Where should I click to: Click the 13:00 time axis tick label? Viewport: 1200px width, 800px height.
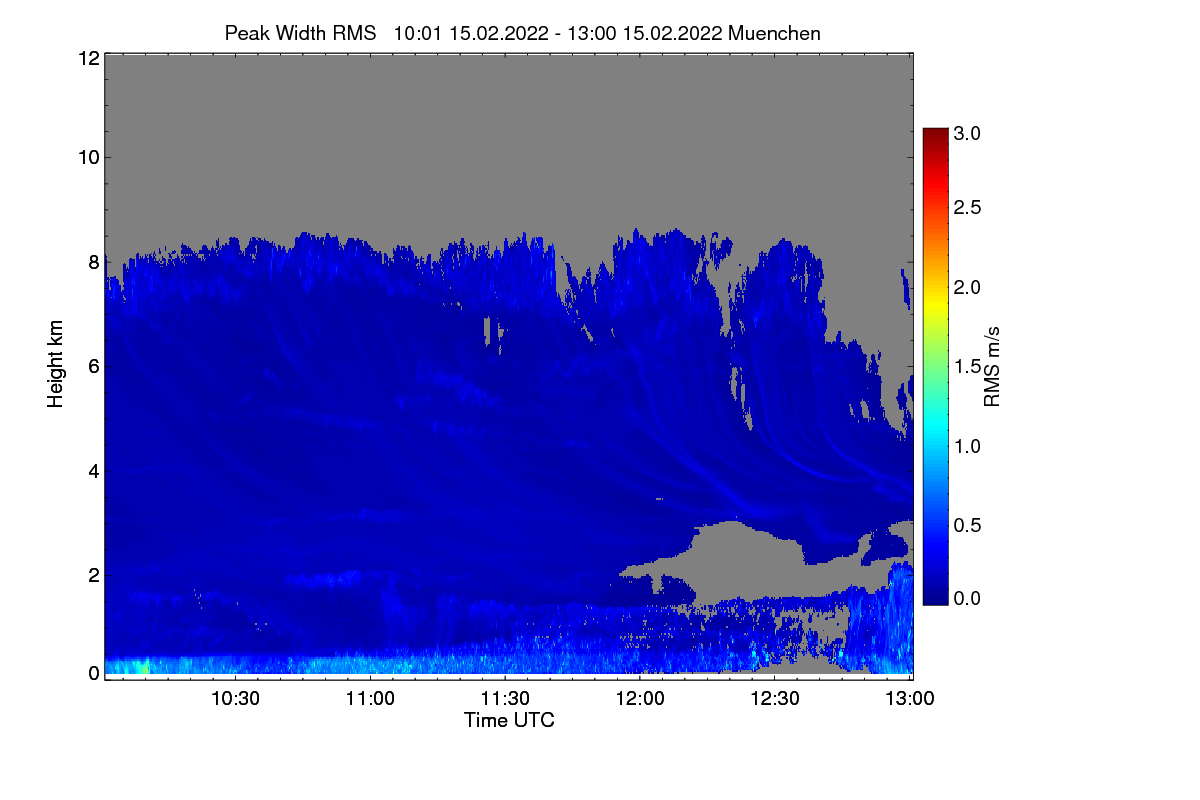coord(909,699)
